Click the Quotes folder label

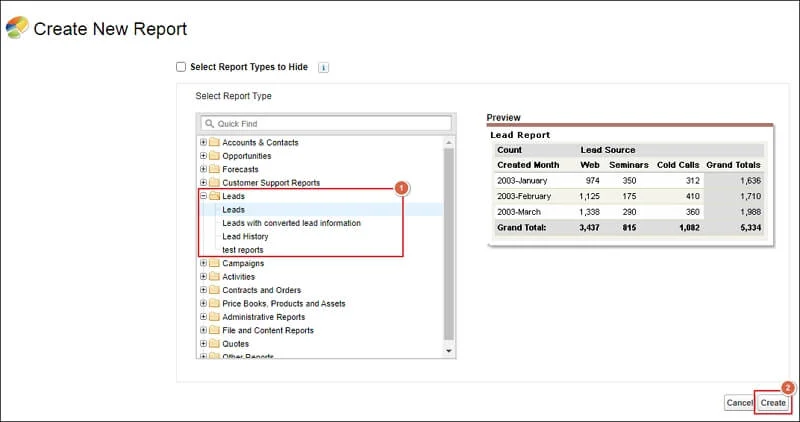point(235,344)
